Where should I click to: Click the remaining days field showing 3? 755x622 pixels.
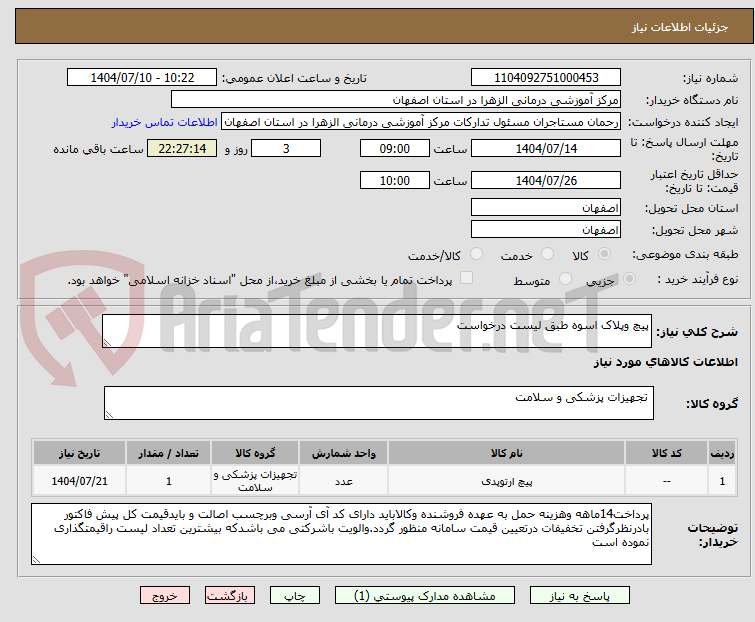tap(286, 148)
